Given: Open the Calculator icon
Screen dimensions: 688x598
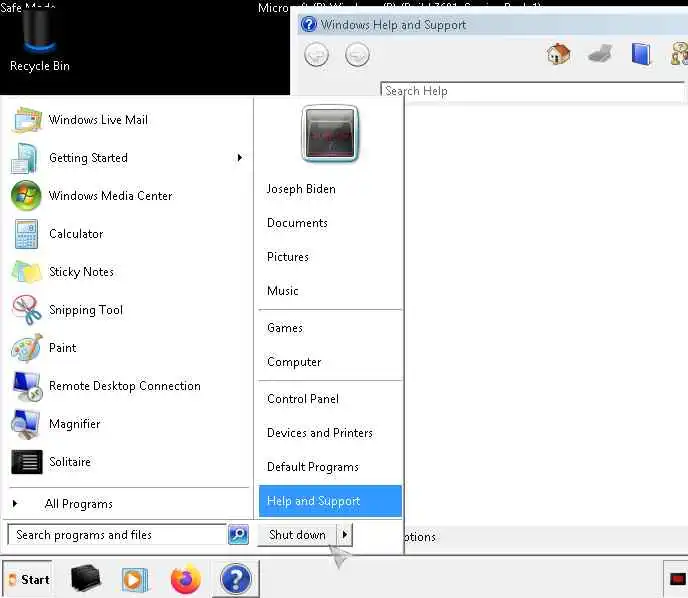Looking at the screenshot, I should pos(26,234).
